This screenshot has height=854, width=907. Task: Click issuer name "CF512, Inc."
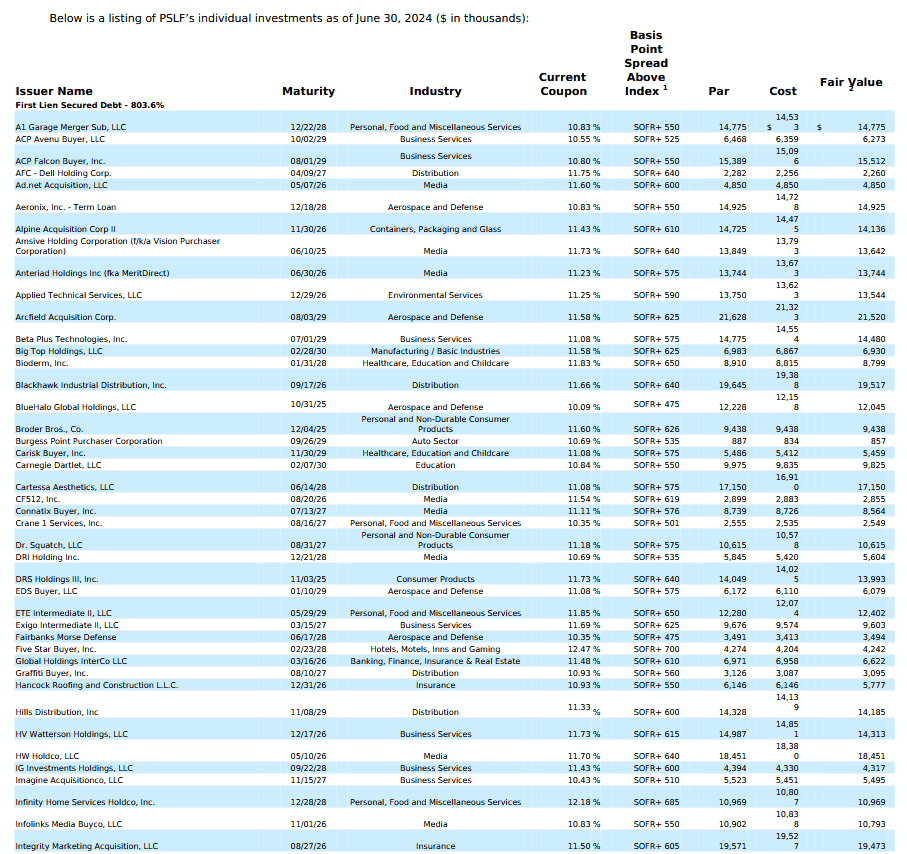38,500
